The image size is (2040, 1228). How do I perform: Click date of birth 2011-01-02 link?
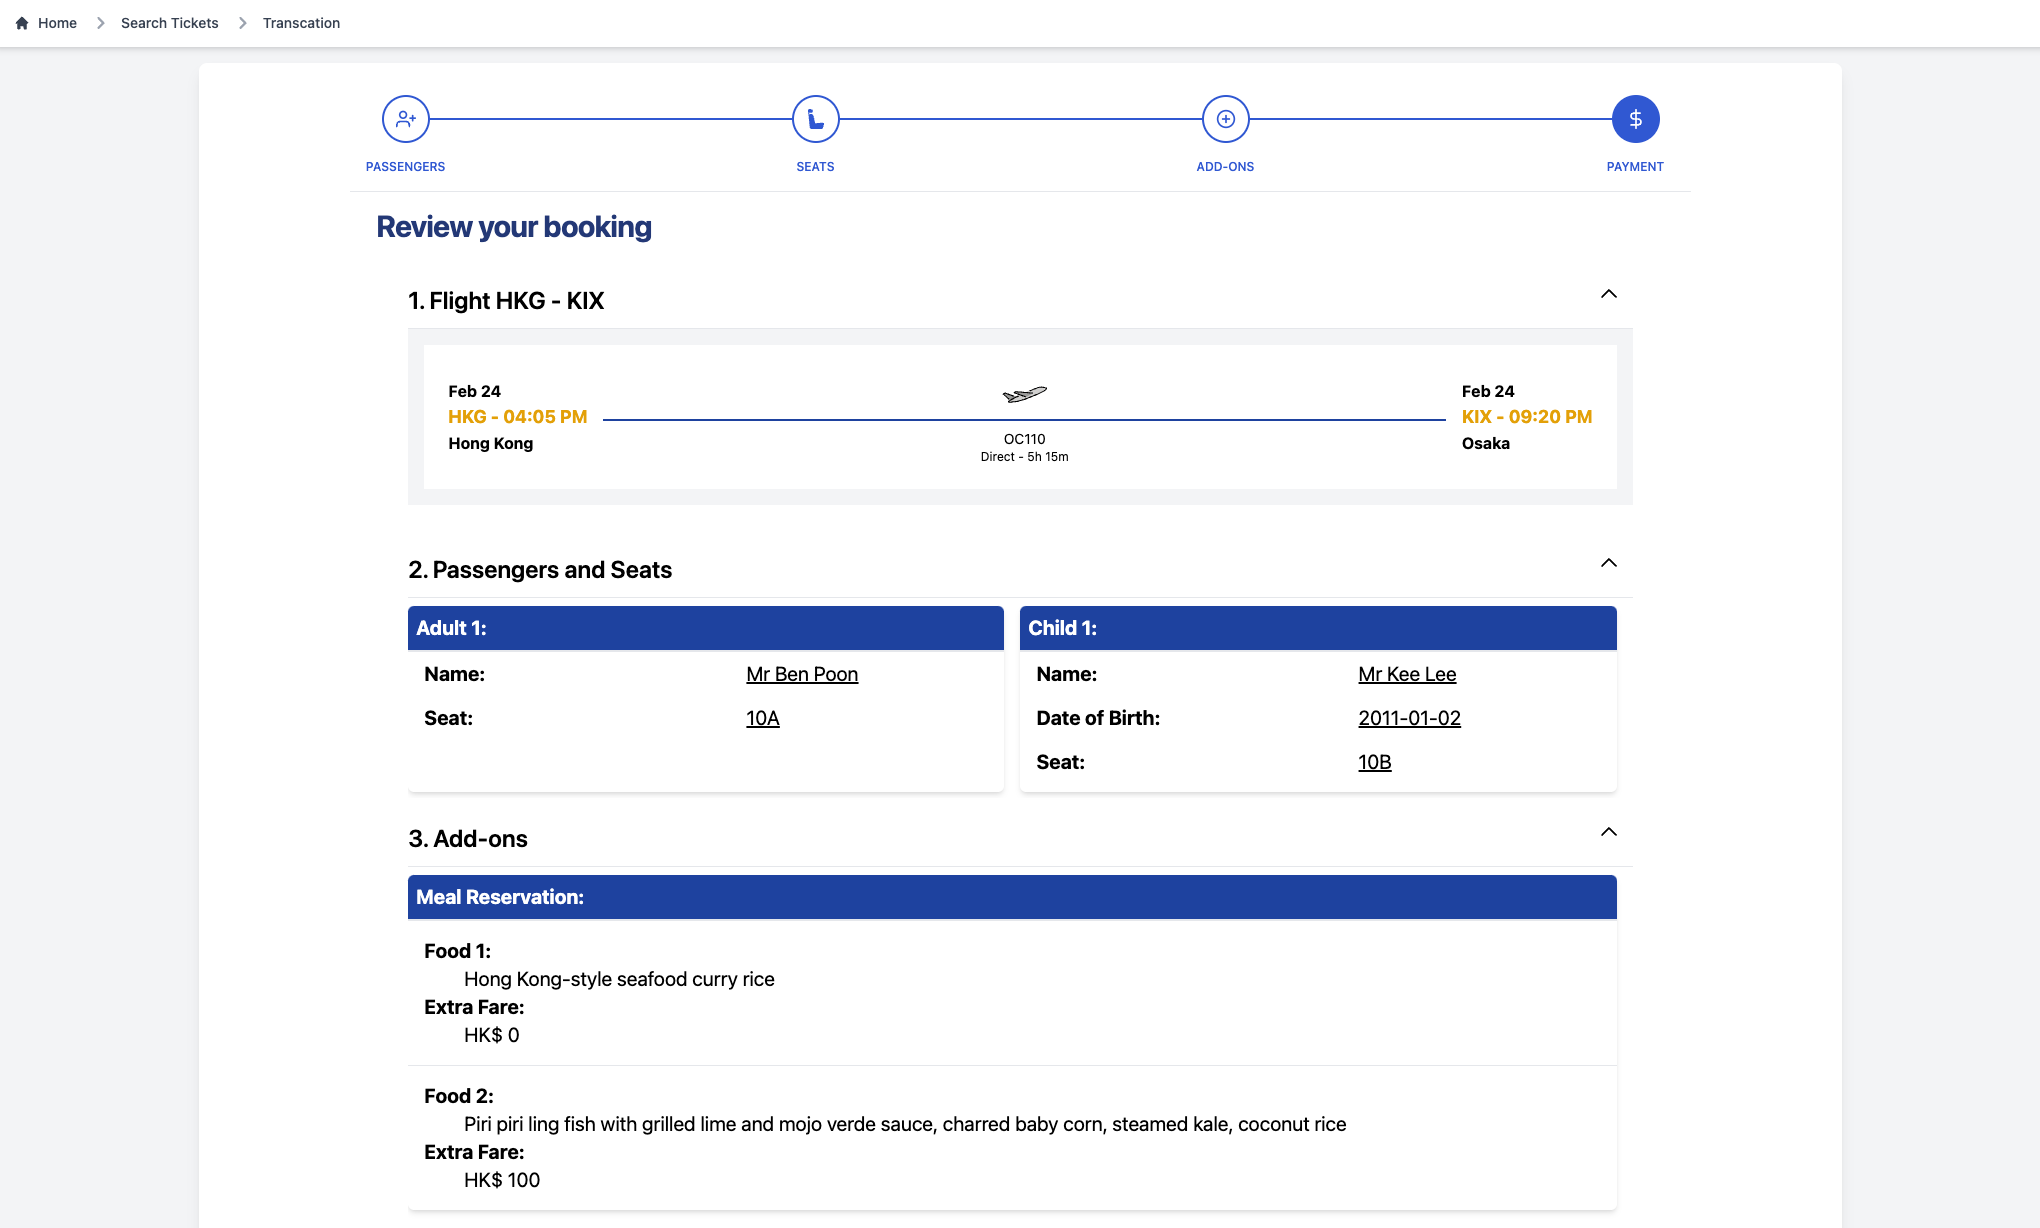(x=1408, y=718)
